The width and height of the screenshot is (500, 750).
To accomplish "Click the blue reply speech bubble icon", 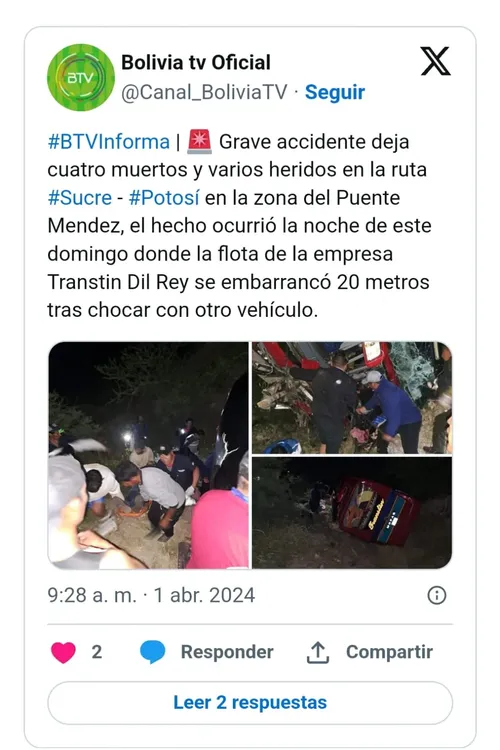I will pos(153,652).
